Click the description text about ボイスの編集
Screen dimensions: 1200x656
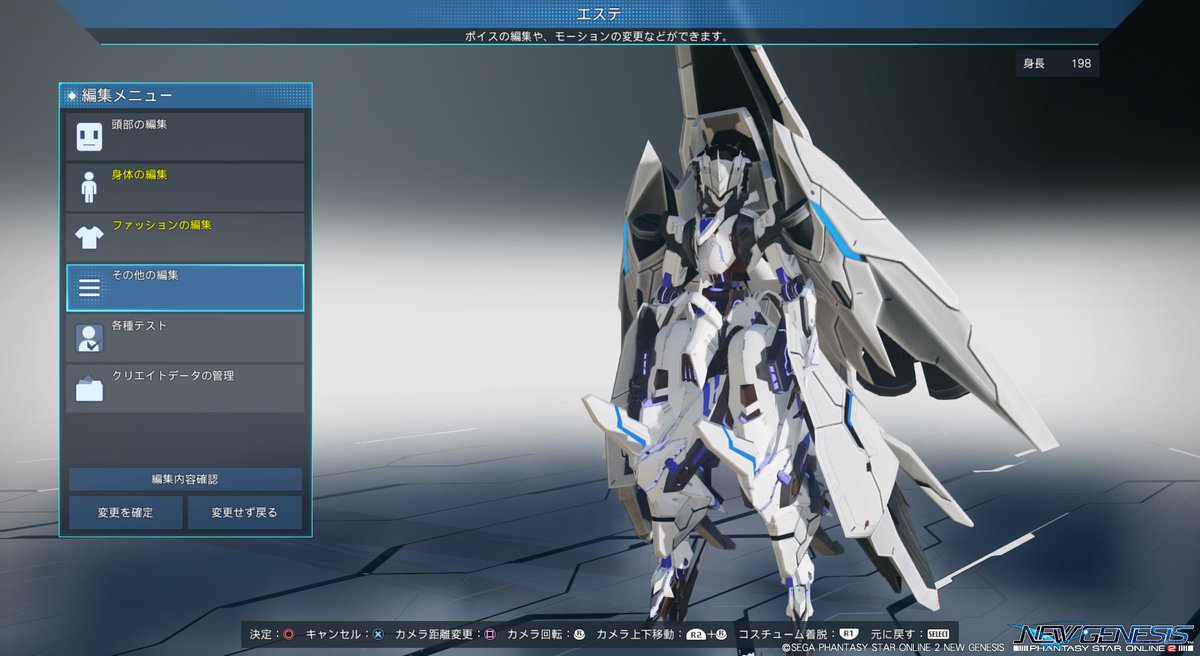coord(596,36)
